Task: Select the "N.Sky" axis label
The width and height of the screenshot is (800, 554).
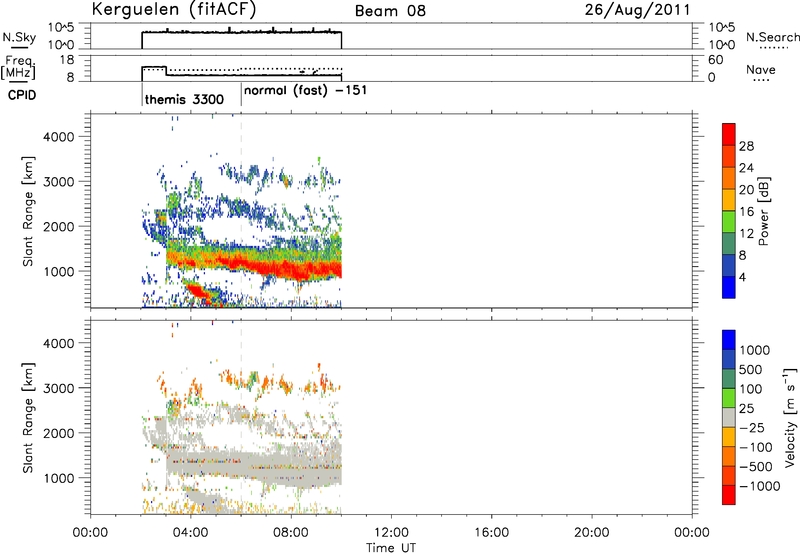Action: tap(19, 37)
